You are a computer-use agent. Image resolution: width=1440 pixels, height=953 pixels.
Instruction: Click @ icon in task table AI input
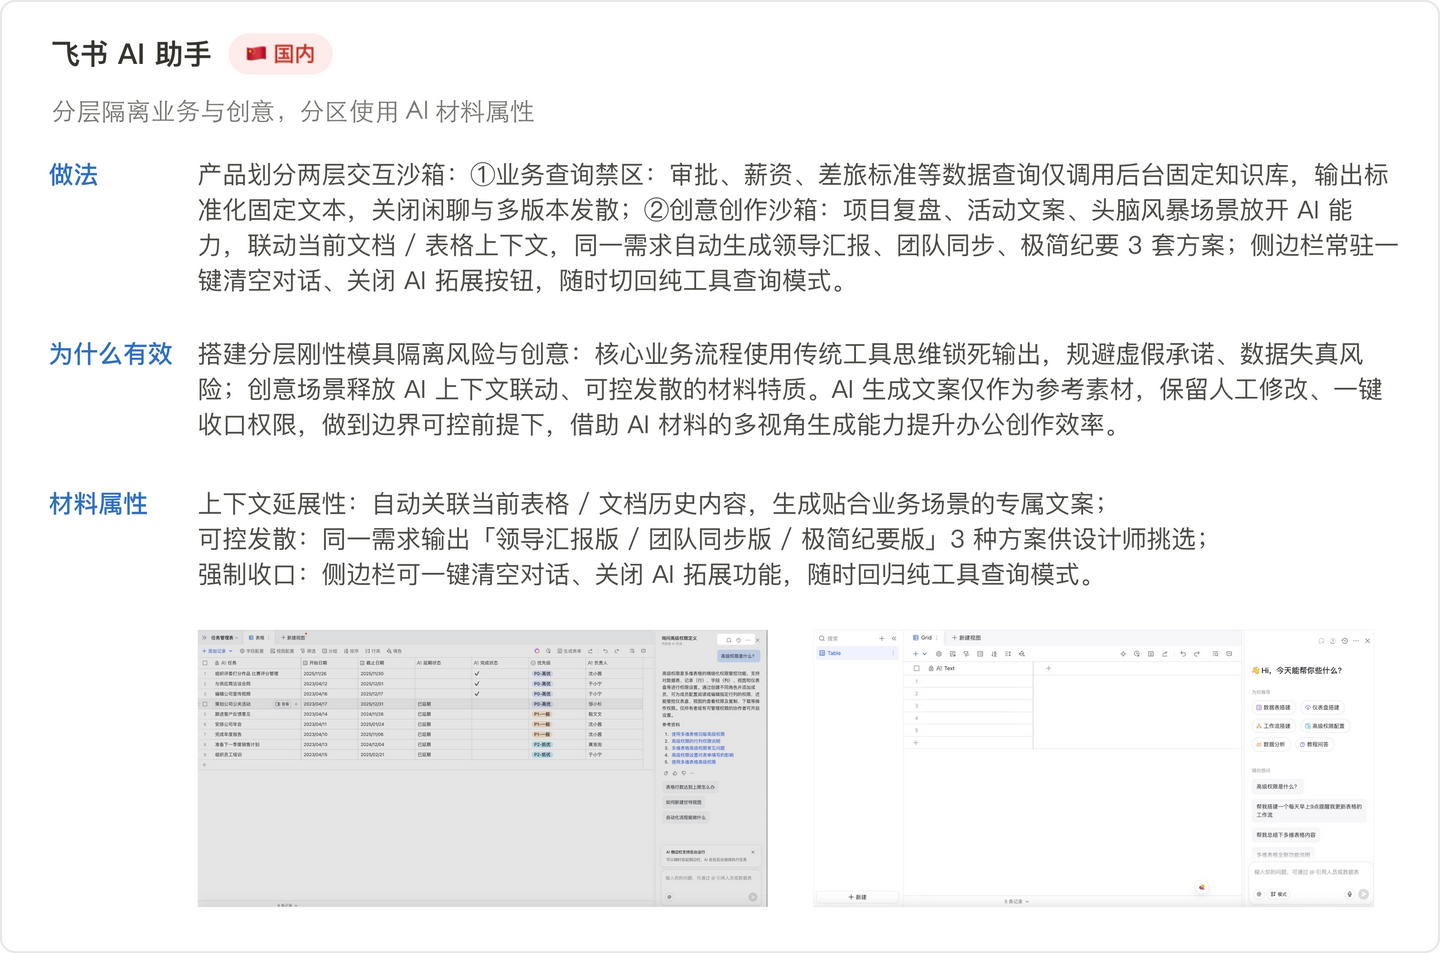click(x=669, y=897)
